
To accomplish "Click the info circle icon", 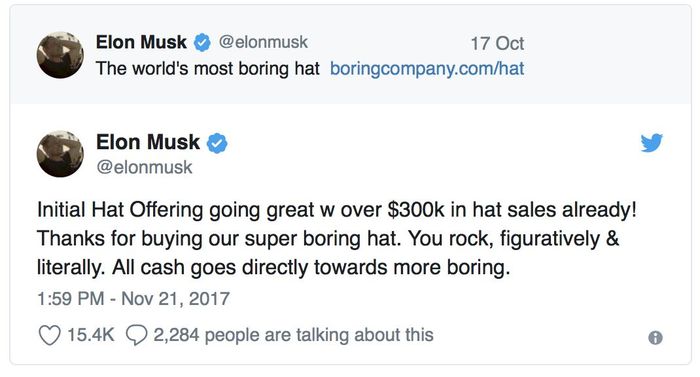I will (655, 338).
